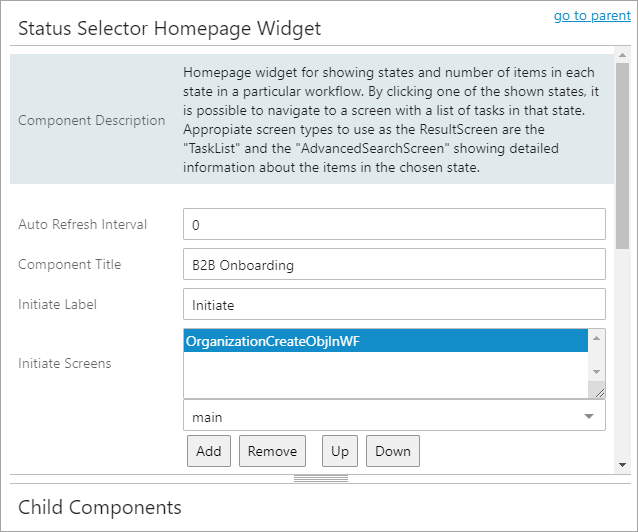The width and height of the screenshot is (638, 532).
Task: Open the 'main' dropdown below Initiate Screens
Action: (394, 416)
